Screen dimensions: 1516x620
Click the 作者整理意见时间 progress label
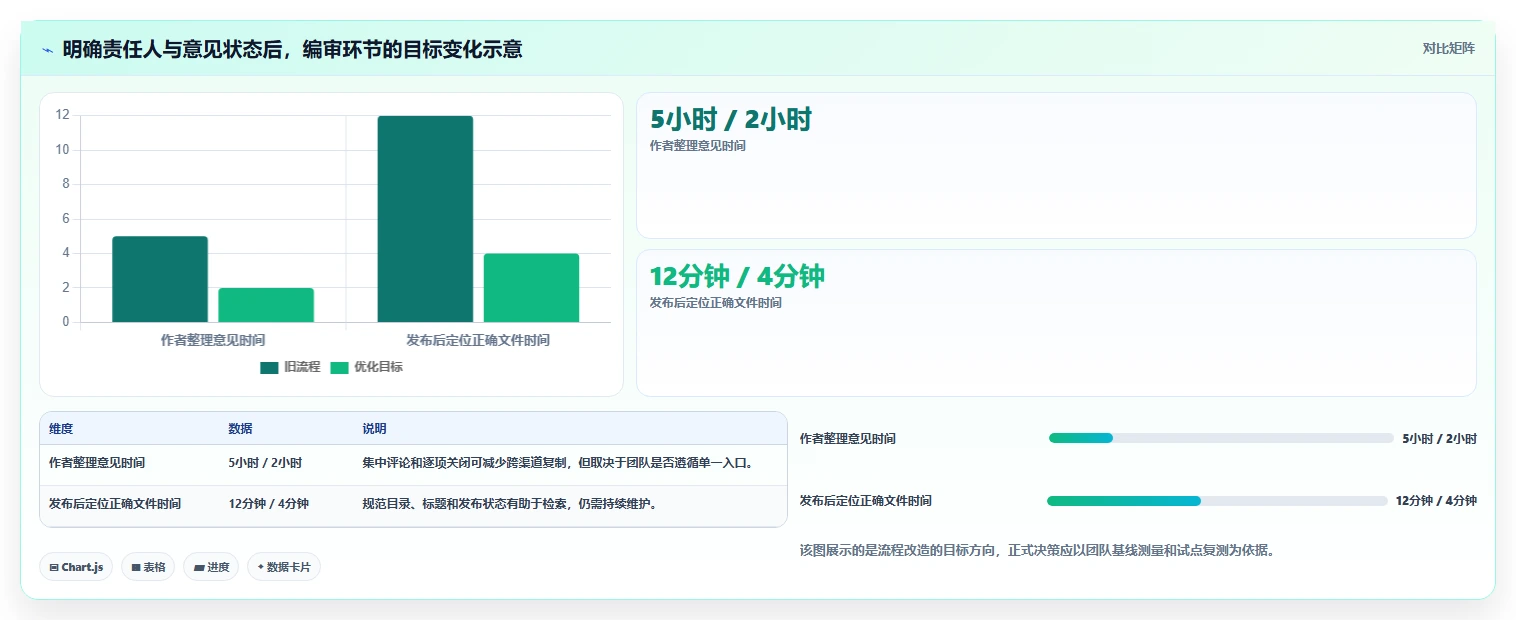tap(848, 438)
